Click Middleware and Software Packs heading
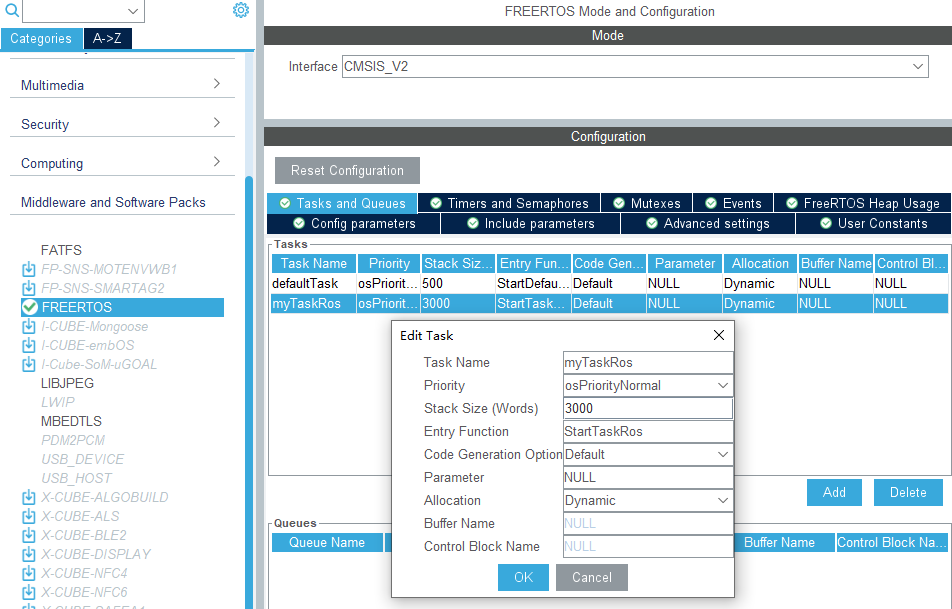The width and height of the screenshot is (952, 609). tap(114, 202)
